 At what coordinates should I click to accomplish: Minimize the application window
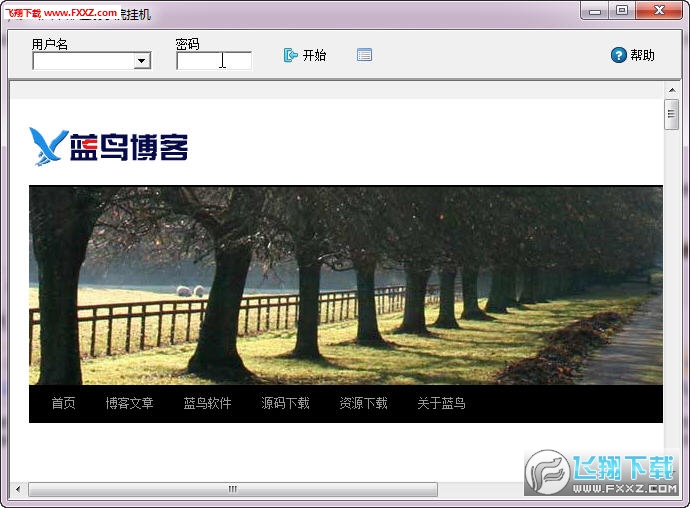click(595, 11)
